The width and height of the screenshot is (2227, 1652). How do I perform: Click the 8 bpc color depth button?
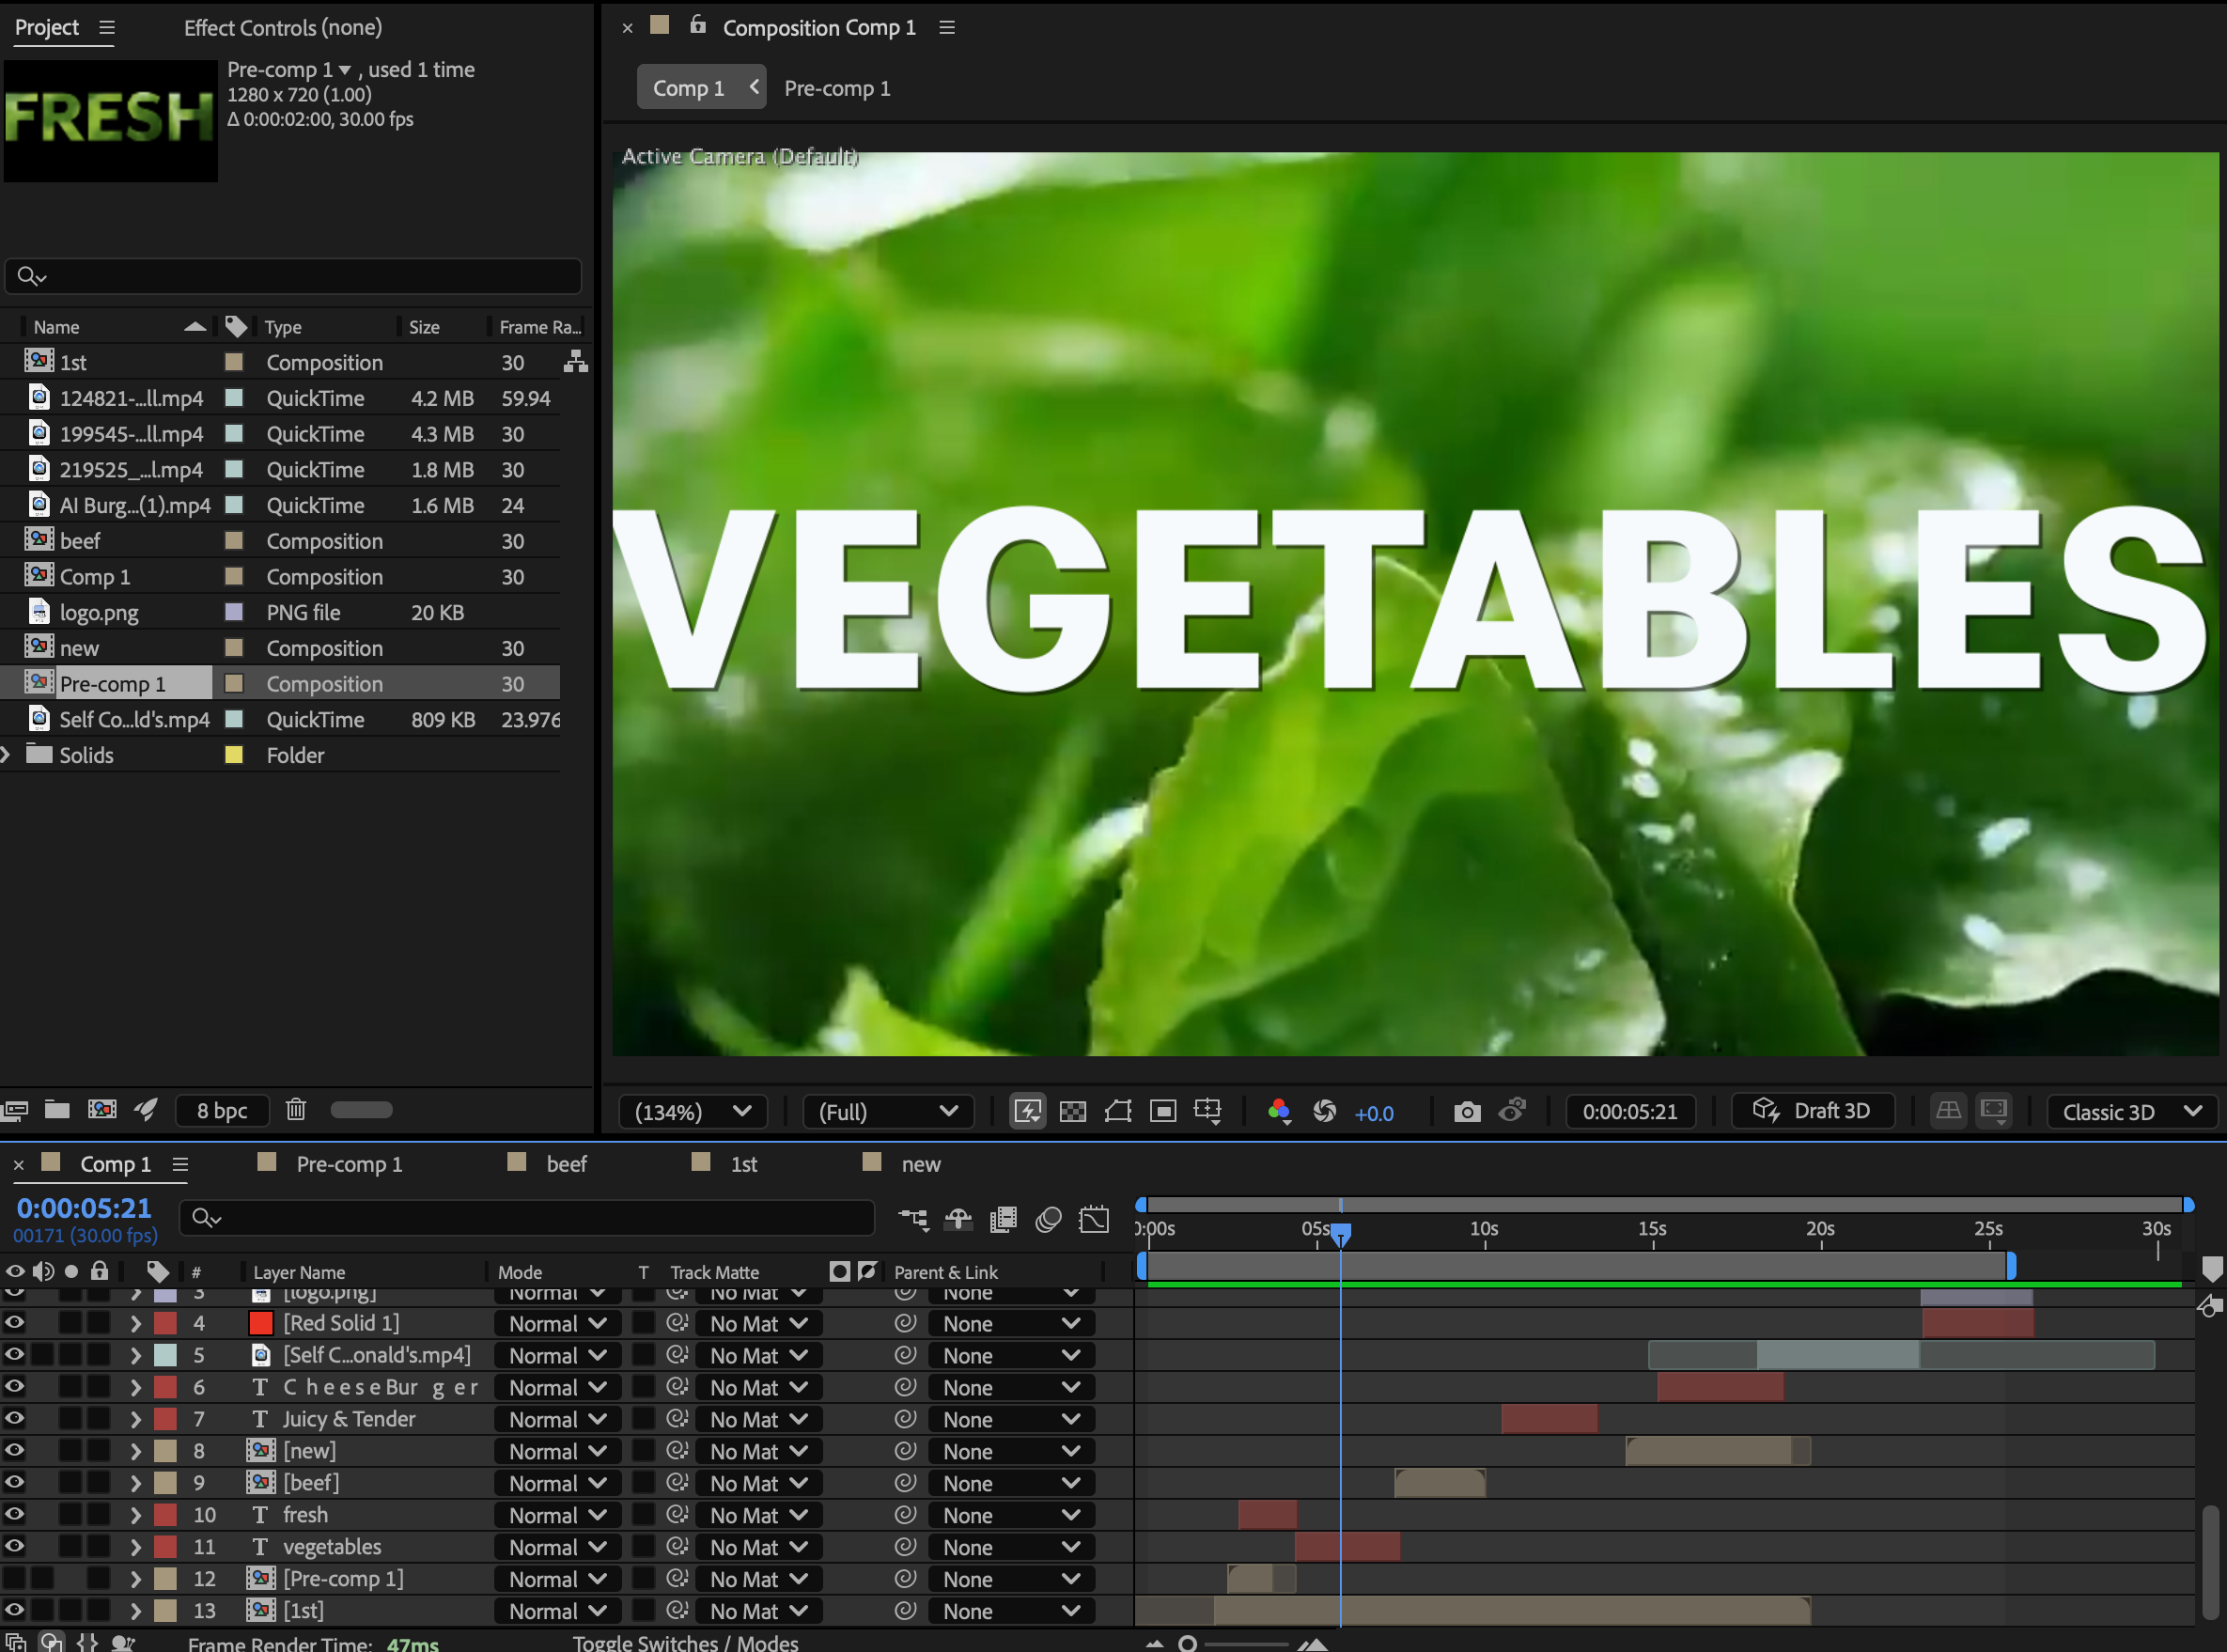point(222,1110)
